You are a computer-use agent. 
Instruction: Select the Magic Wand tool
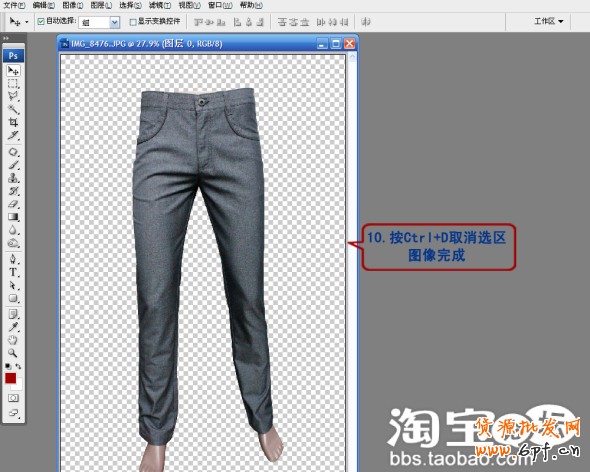pos(14,109)
